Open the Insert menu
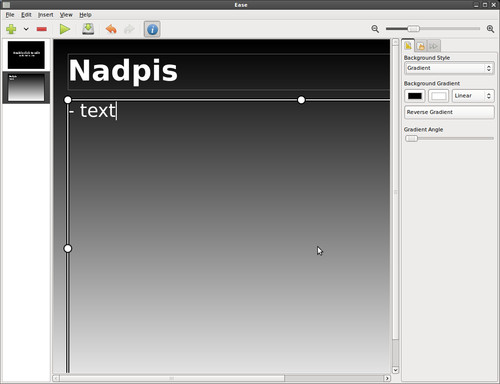 coord(45,15)
